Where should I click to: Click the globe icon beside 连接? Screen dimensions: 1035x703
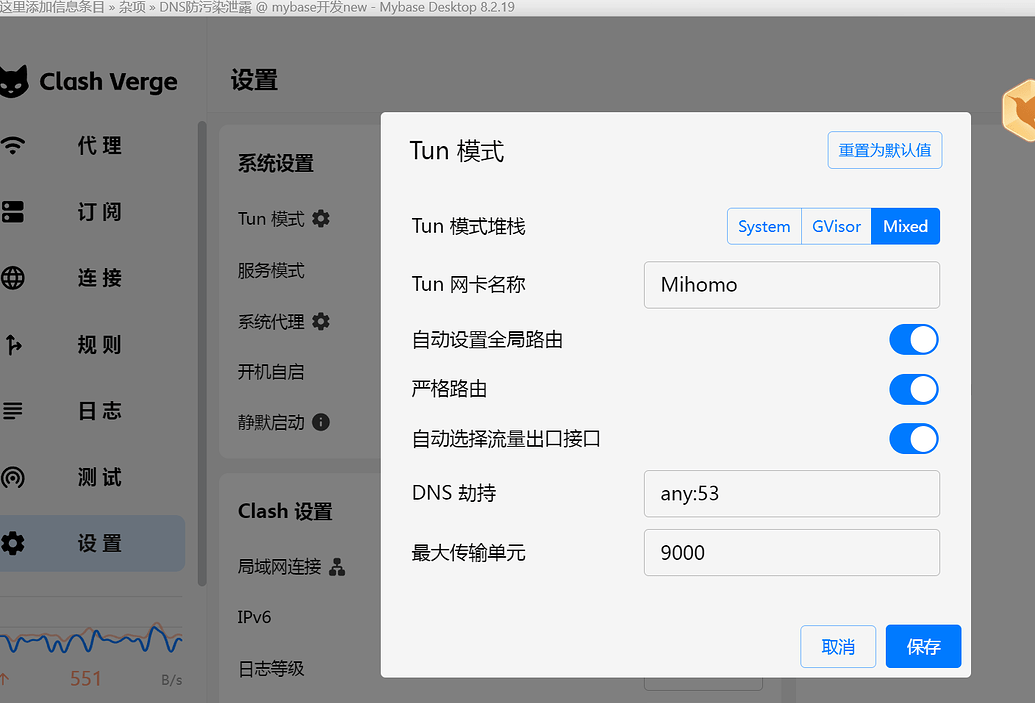tap(13, 278)
